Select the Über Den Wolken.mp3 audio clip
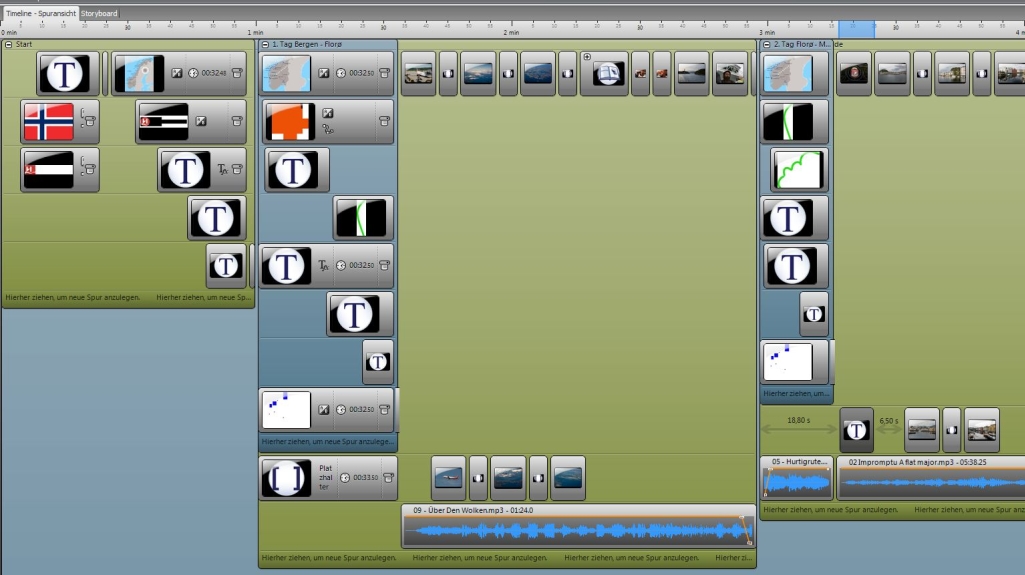 coord(577,527)
